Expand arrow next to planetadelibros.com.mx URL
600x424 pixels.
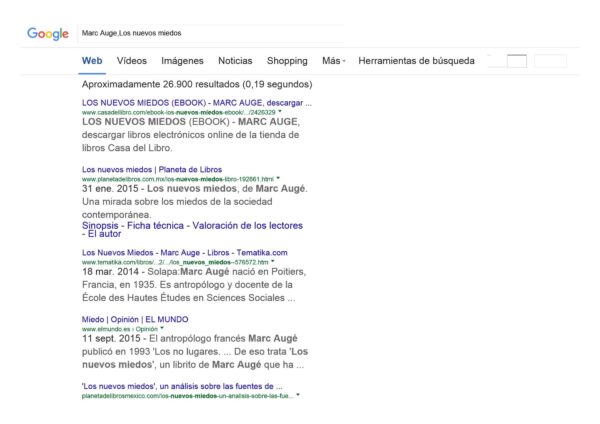278,178
